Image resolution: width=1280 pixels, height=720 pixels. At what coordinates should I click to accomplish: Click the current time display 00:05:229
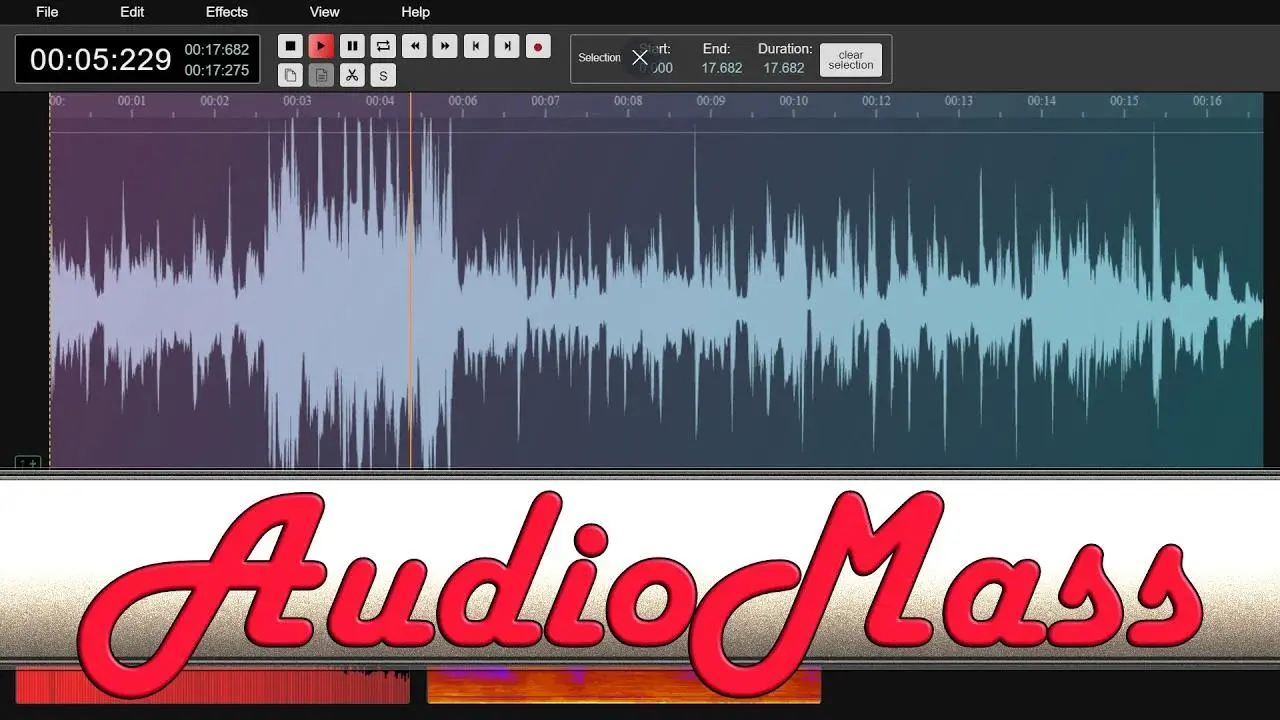point(101,60)
